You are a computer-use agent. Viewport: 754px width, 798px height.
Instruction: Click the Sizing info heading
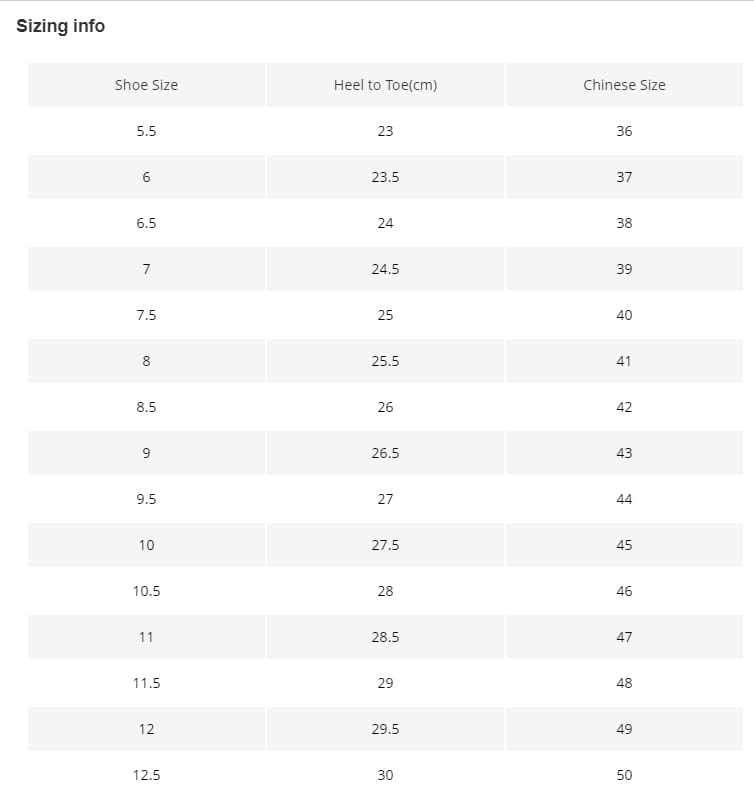[x=61, y=26]
